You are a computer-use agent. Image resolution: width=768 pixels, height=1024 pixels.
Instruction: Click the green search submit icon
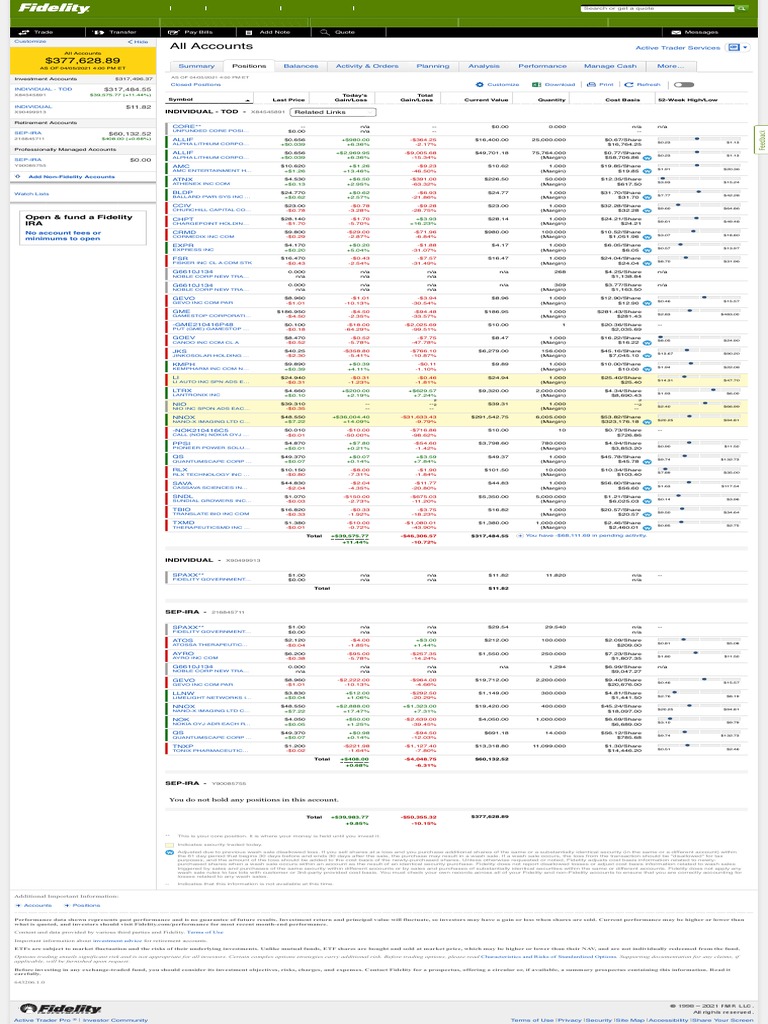pos(741,8)
